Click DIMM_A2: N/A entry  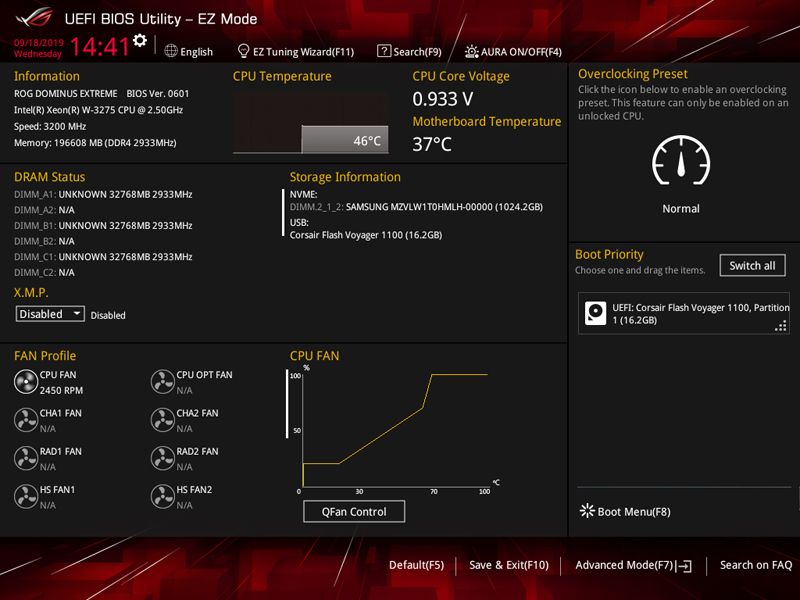44,210
